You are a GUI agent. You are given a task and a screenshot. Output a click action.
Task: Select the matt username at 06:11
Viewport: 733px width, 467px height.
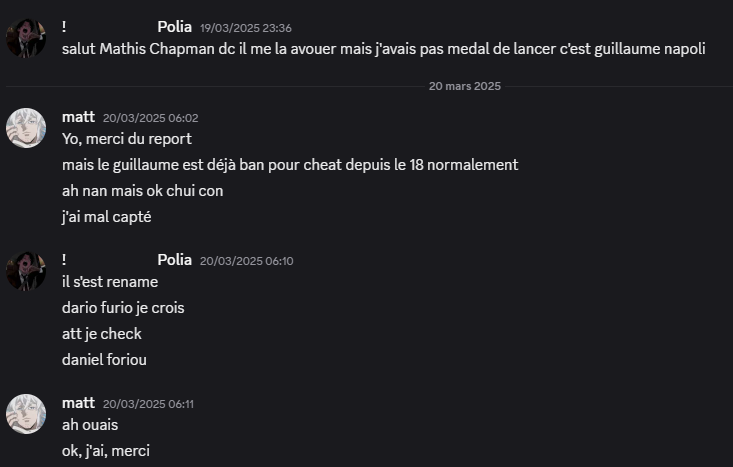[78, 403]
